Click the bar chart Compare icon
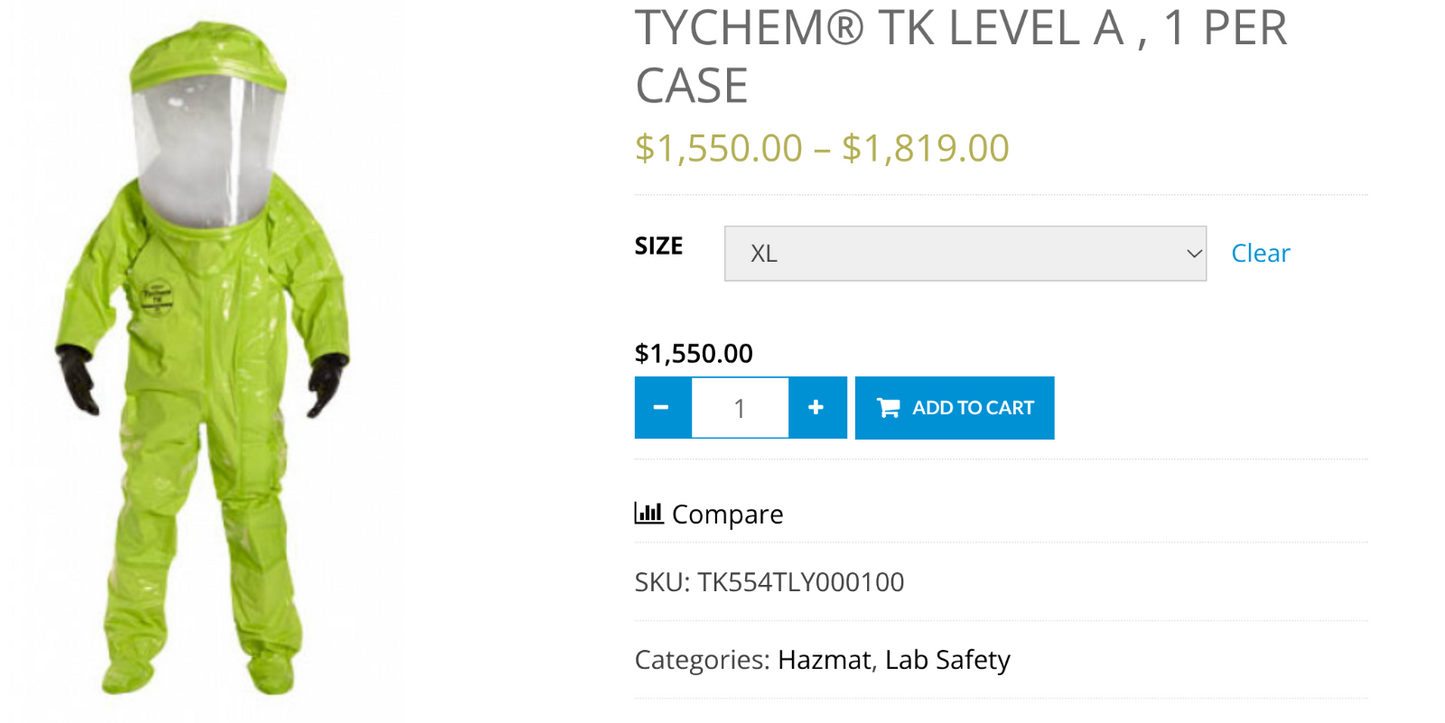 pos(648,512)
